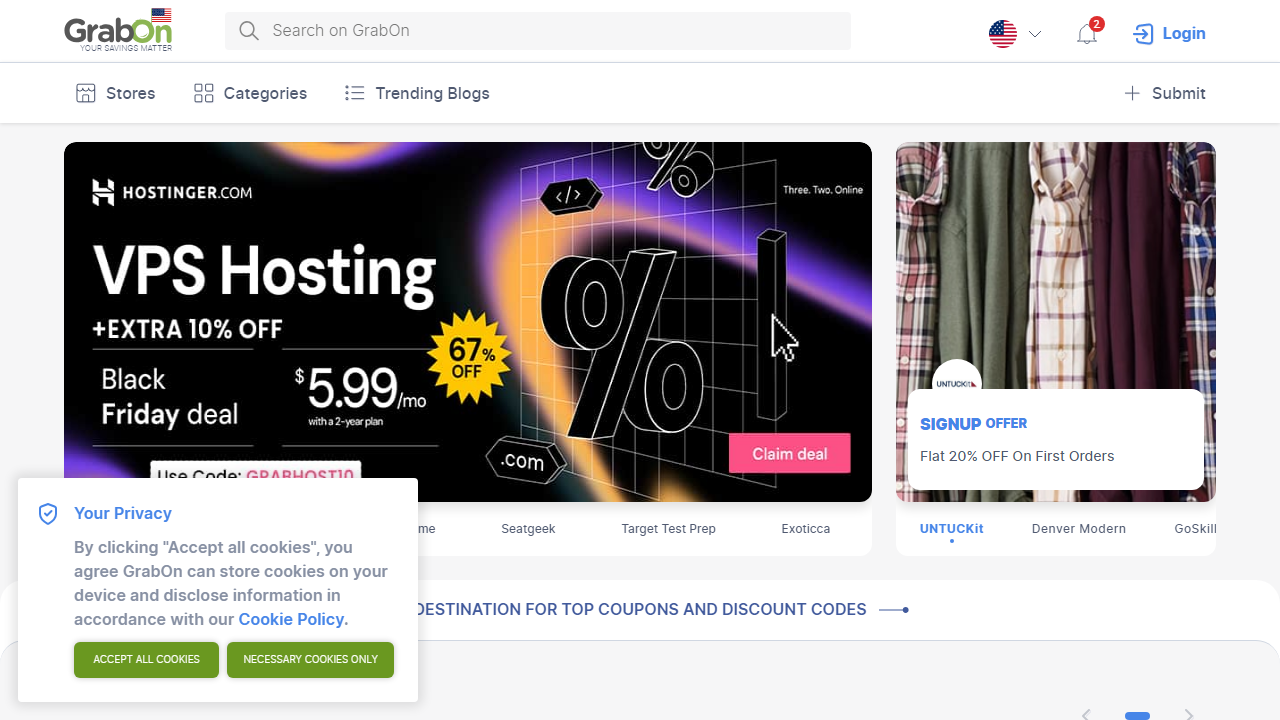Click the search magnifier icon
The image size is (1280, 720).
tap(249, 31)
